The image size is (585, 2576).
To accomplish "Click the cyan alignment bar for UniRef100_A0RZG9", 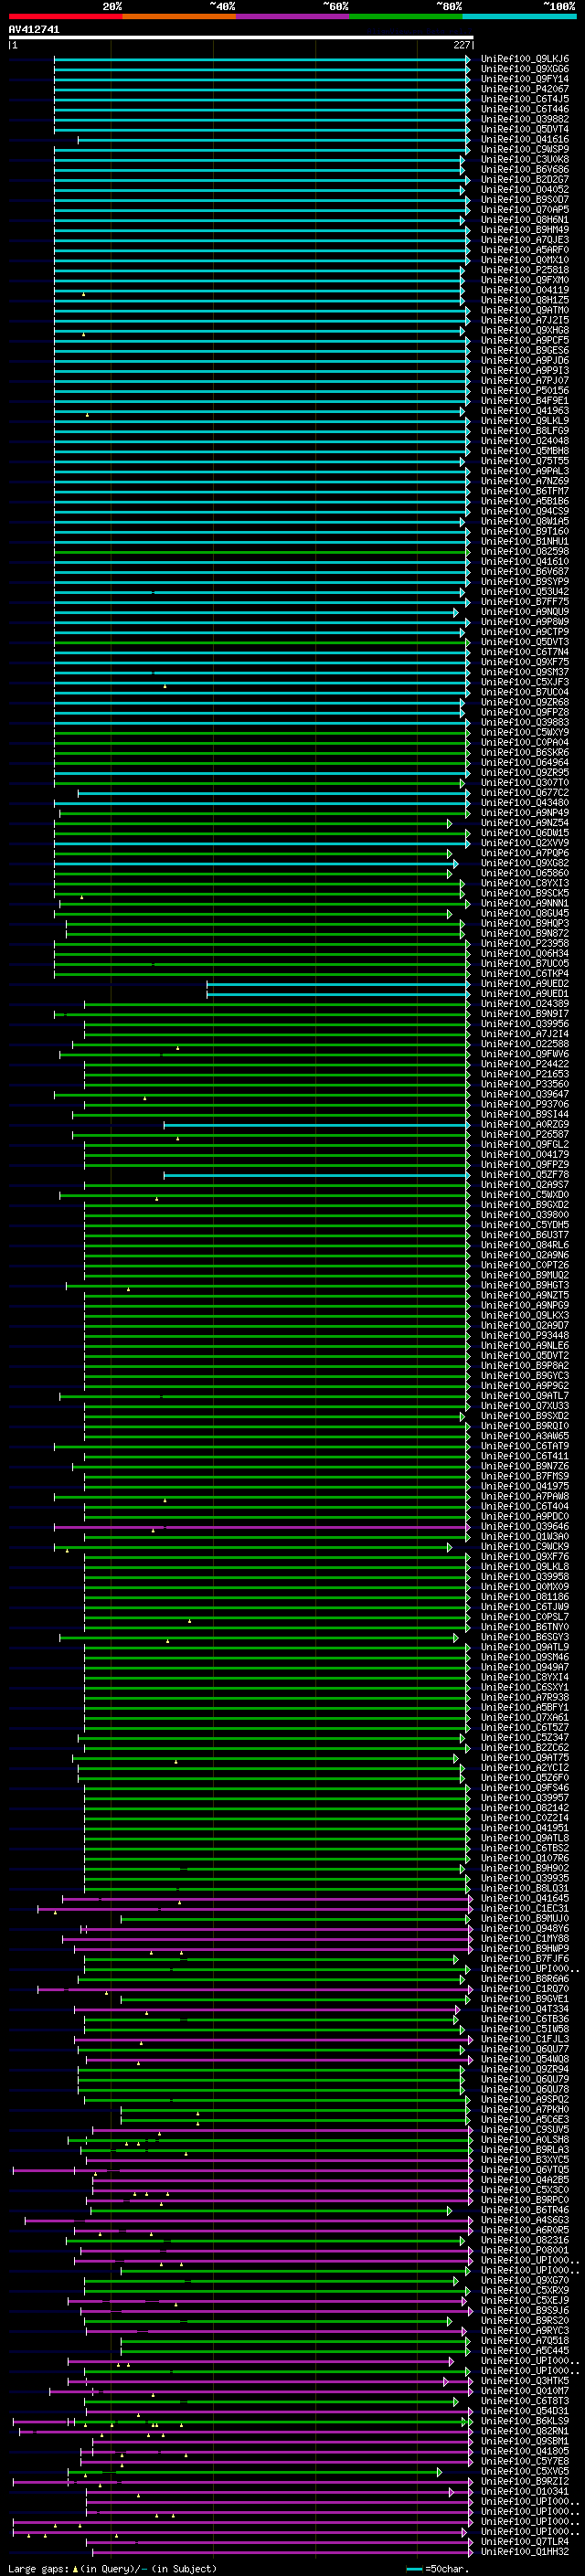I will [317, 1125].
